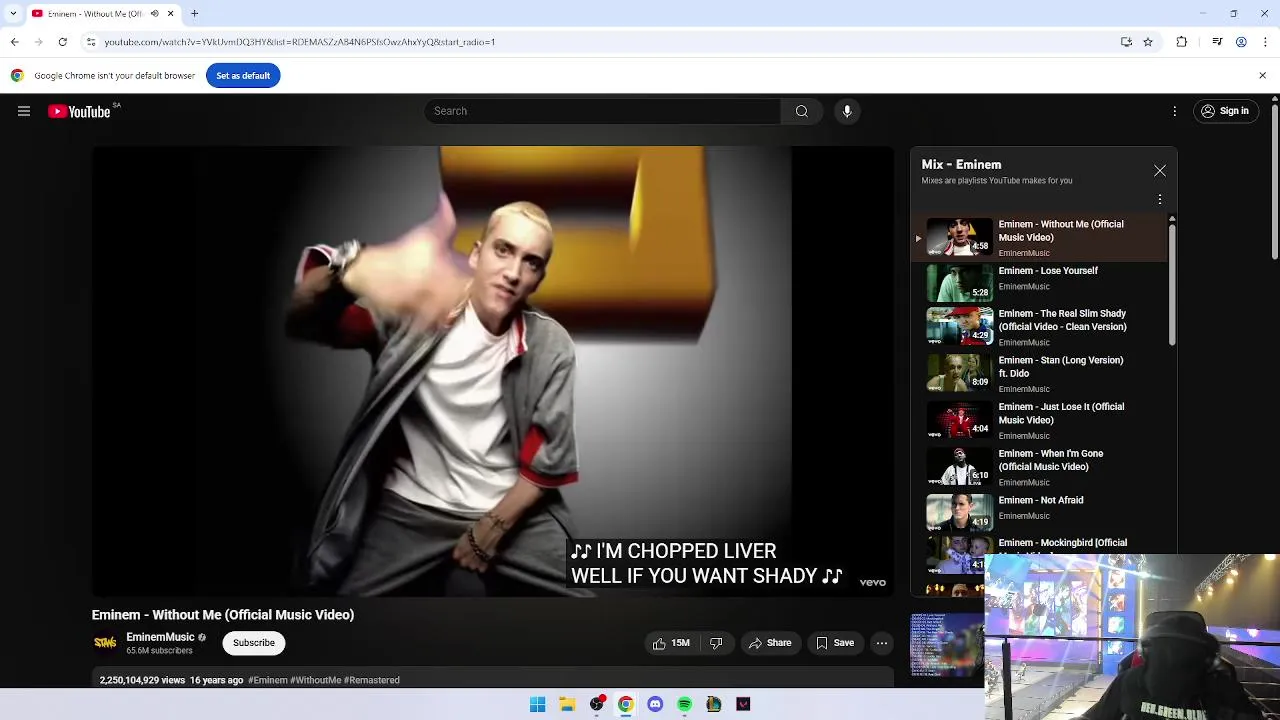The height and width of the screenshot is (720, 1280).
Task: Open YouTube settings three-dot menu
Action: [x=1175, y=111]
